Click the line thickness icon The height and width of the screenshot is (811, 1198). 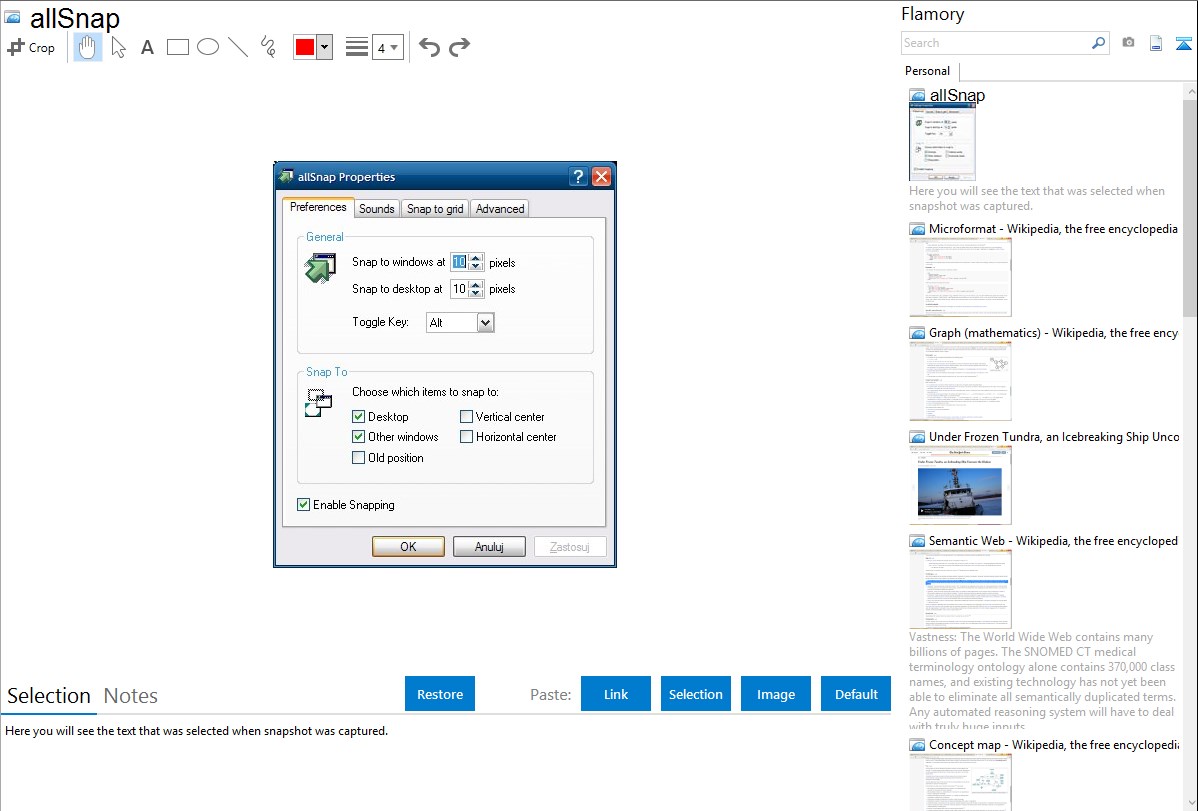tap(357, 47)
